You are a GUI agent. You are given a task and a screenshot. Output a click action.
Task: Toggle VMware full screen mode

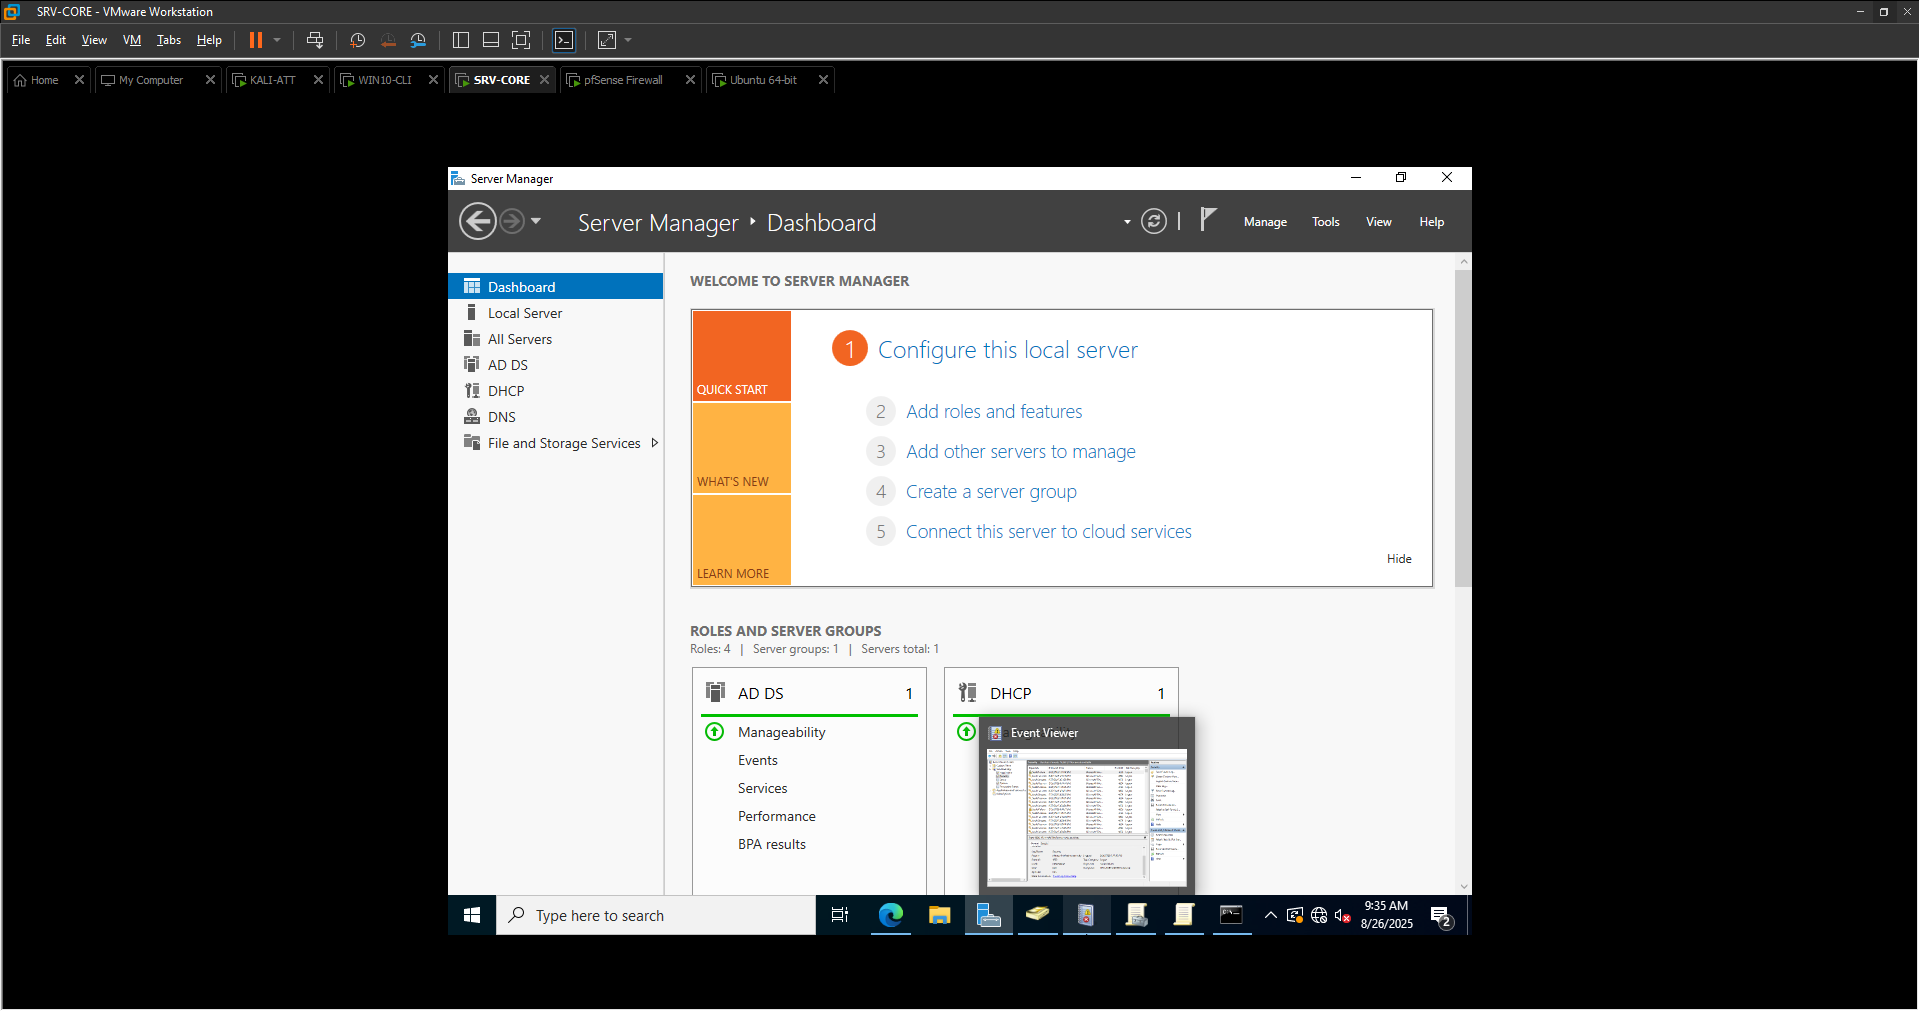(521, 40)
